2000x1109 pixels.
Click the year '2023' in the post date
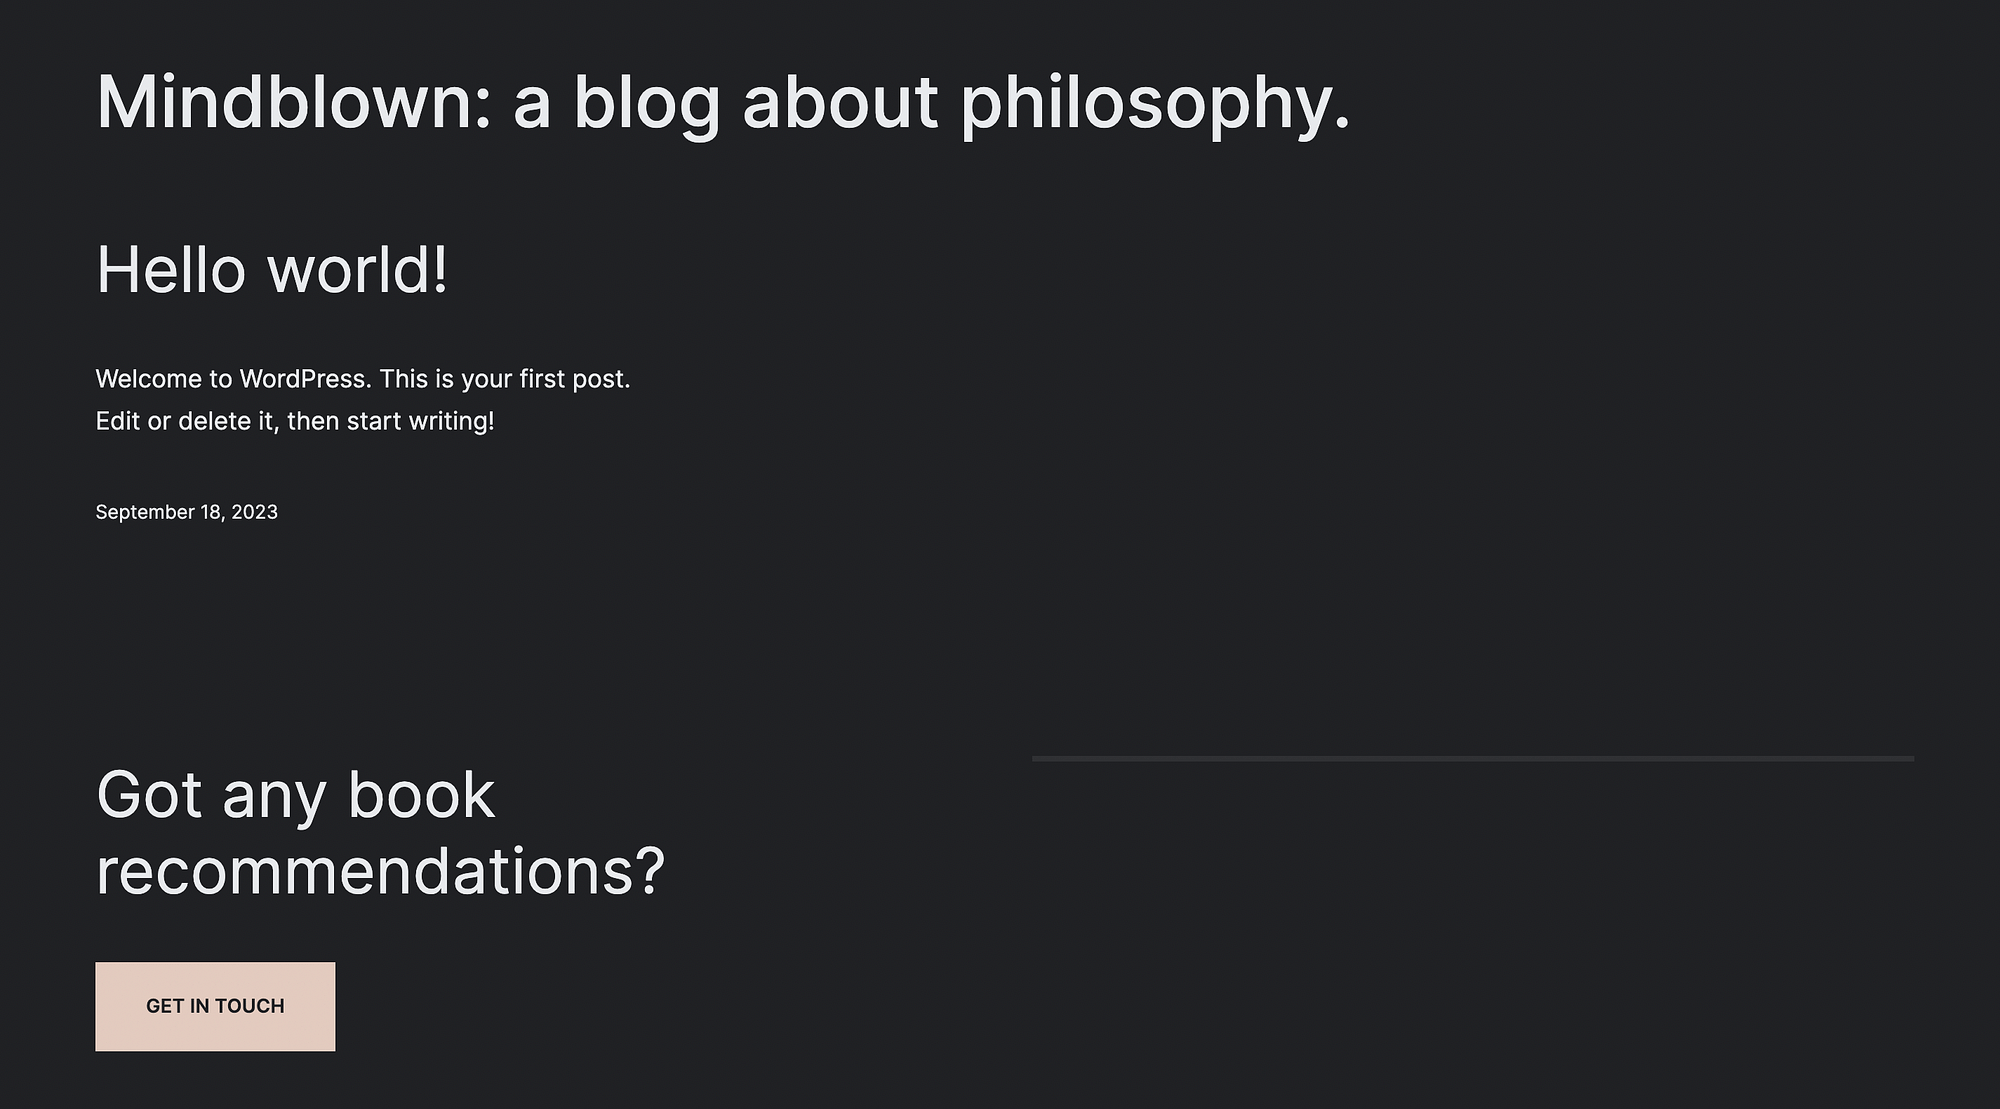pos(254,512)
